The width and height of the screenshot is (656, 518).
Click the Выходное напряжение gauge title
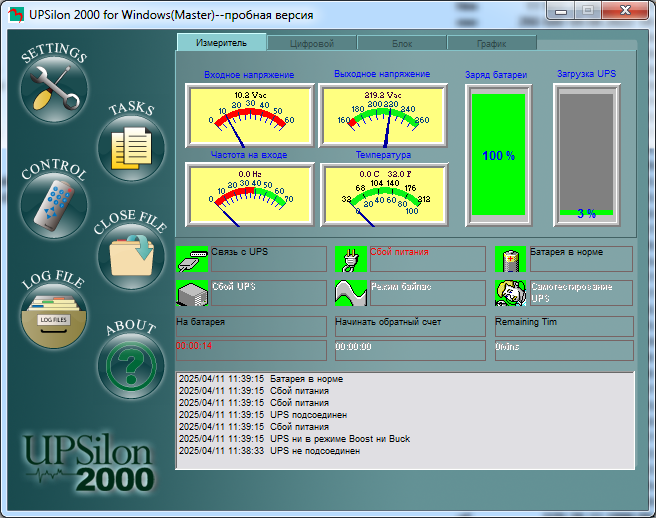(x=382, y=74)
